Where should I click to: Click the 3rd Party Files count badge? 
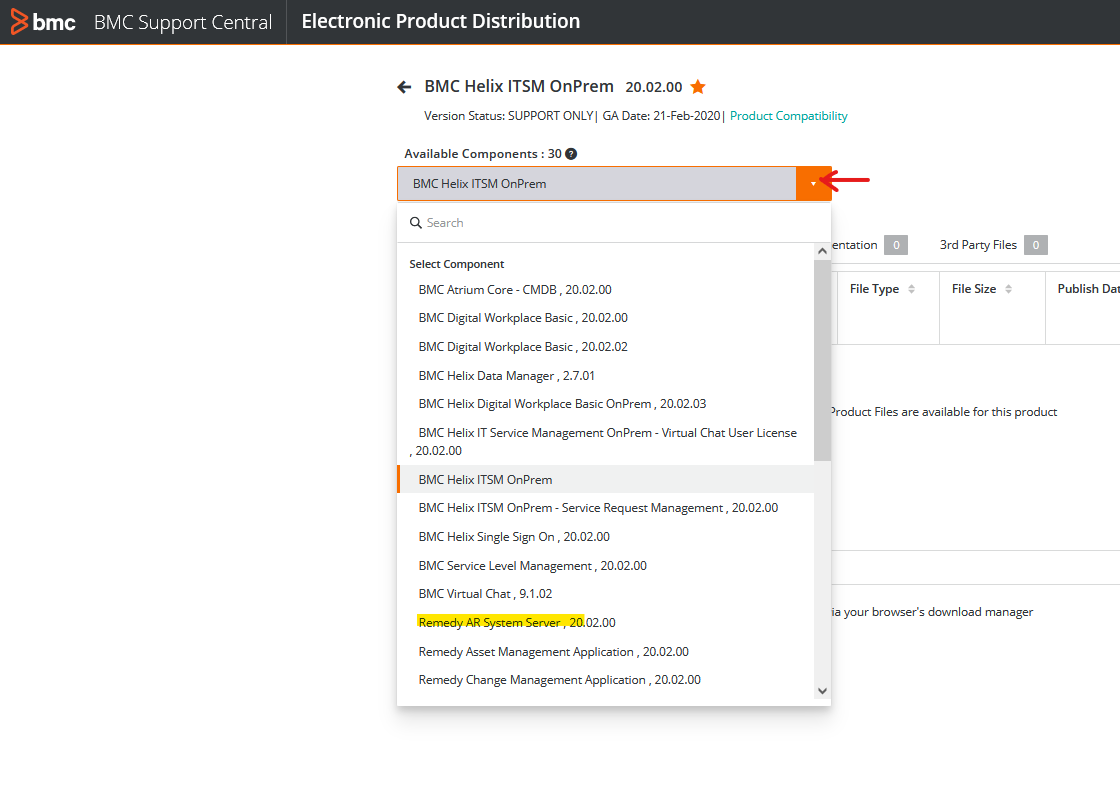coord(1036,245)
